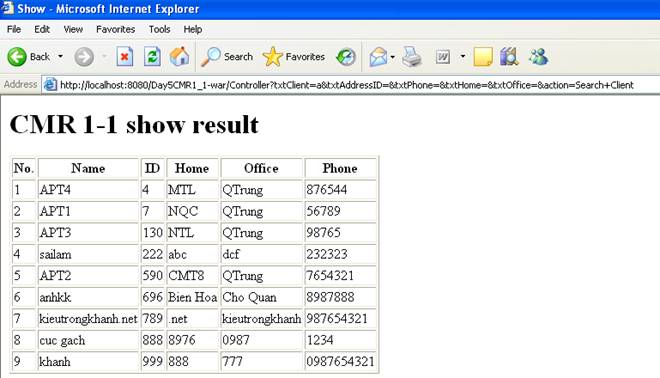Open the File menu
The image size is (660, 378).
point(14,29)
